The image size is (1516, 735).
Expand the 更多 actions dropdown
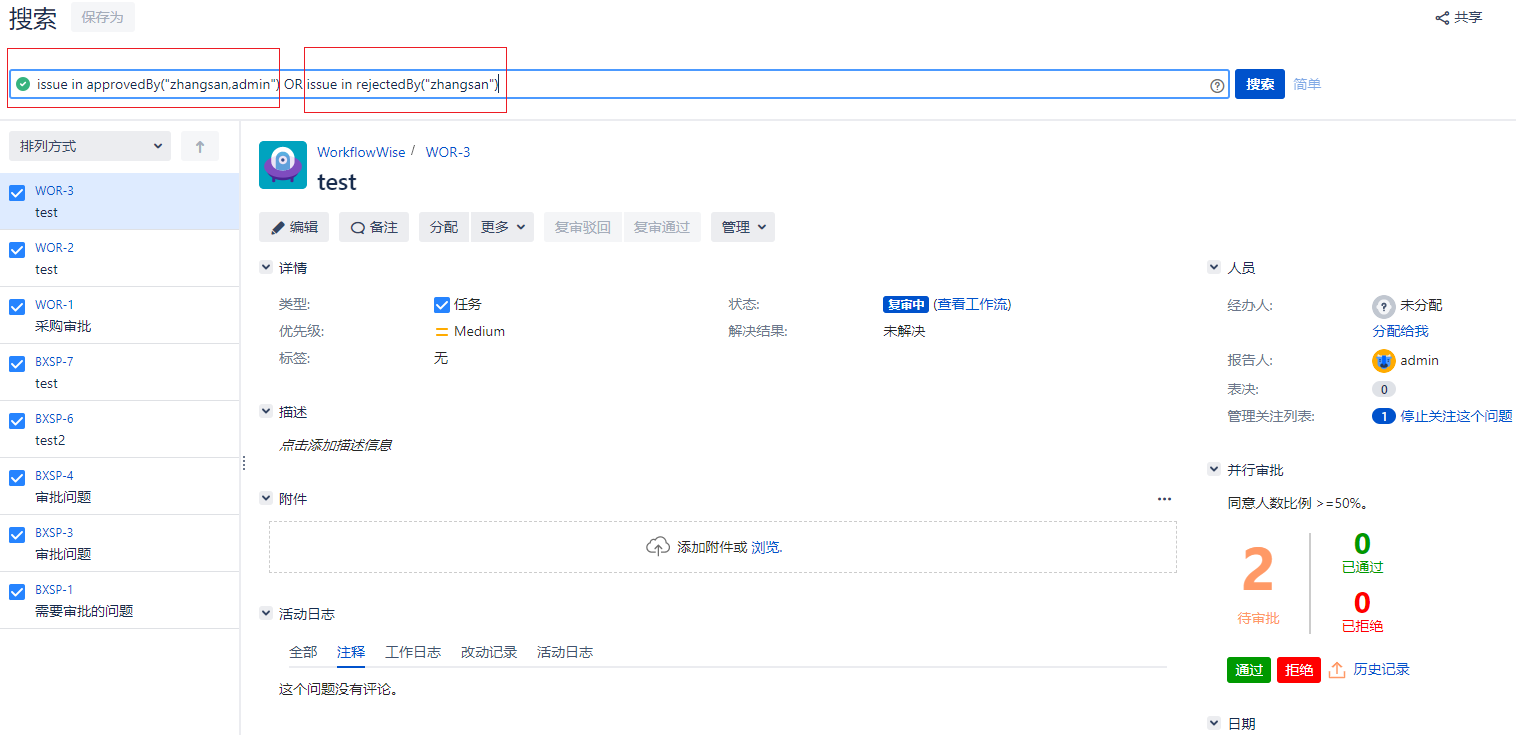pos(502,228)
